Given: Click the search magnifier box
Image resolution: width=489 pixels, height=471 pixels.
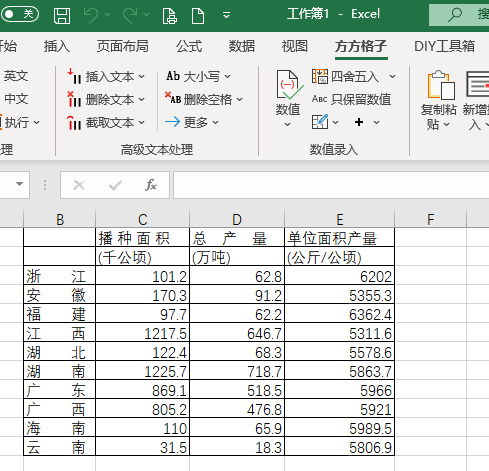Looking at the screenshot, I should pos(459,15).
